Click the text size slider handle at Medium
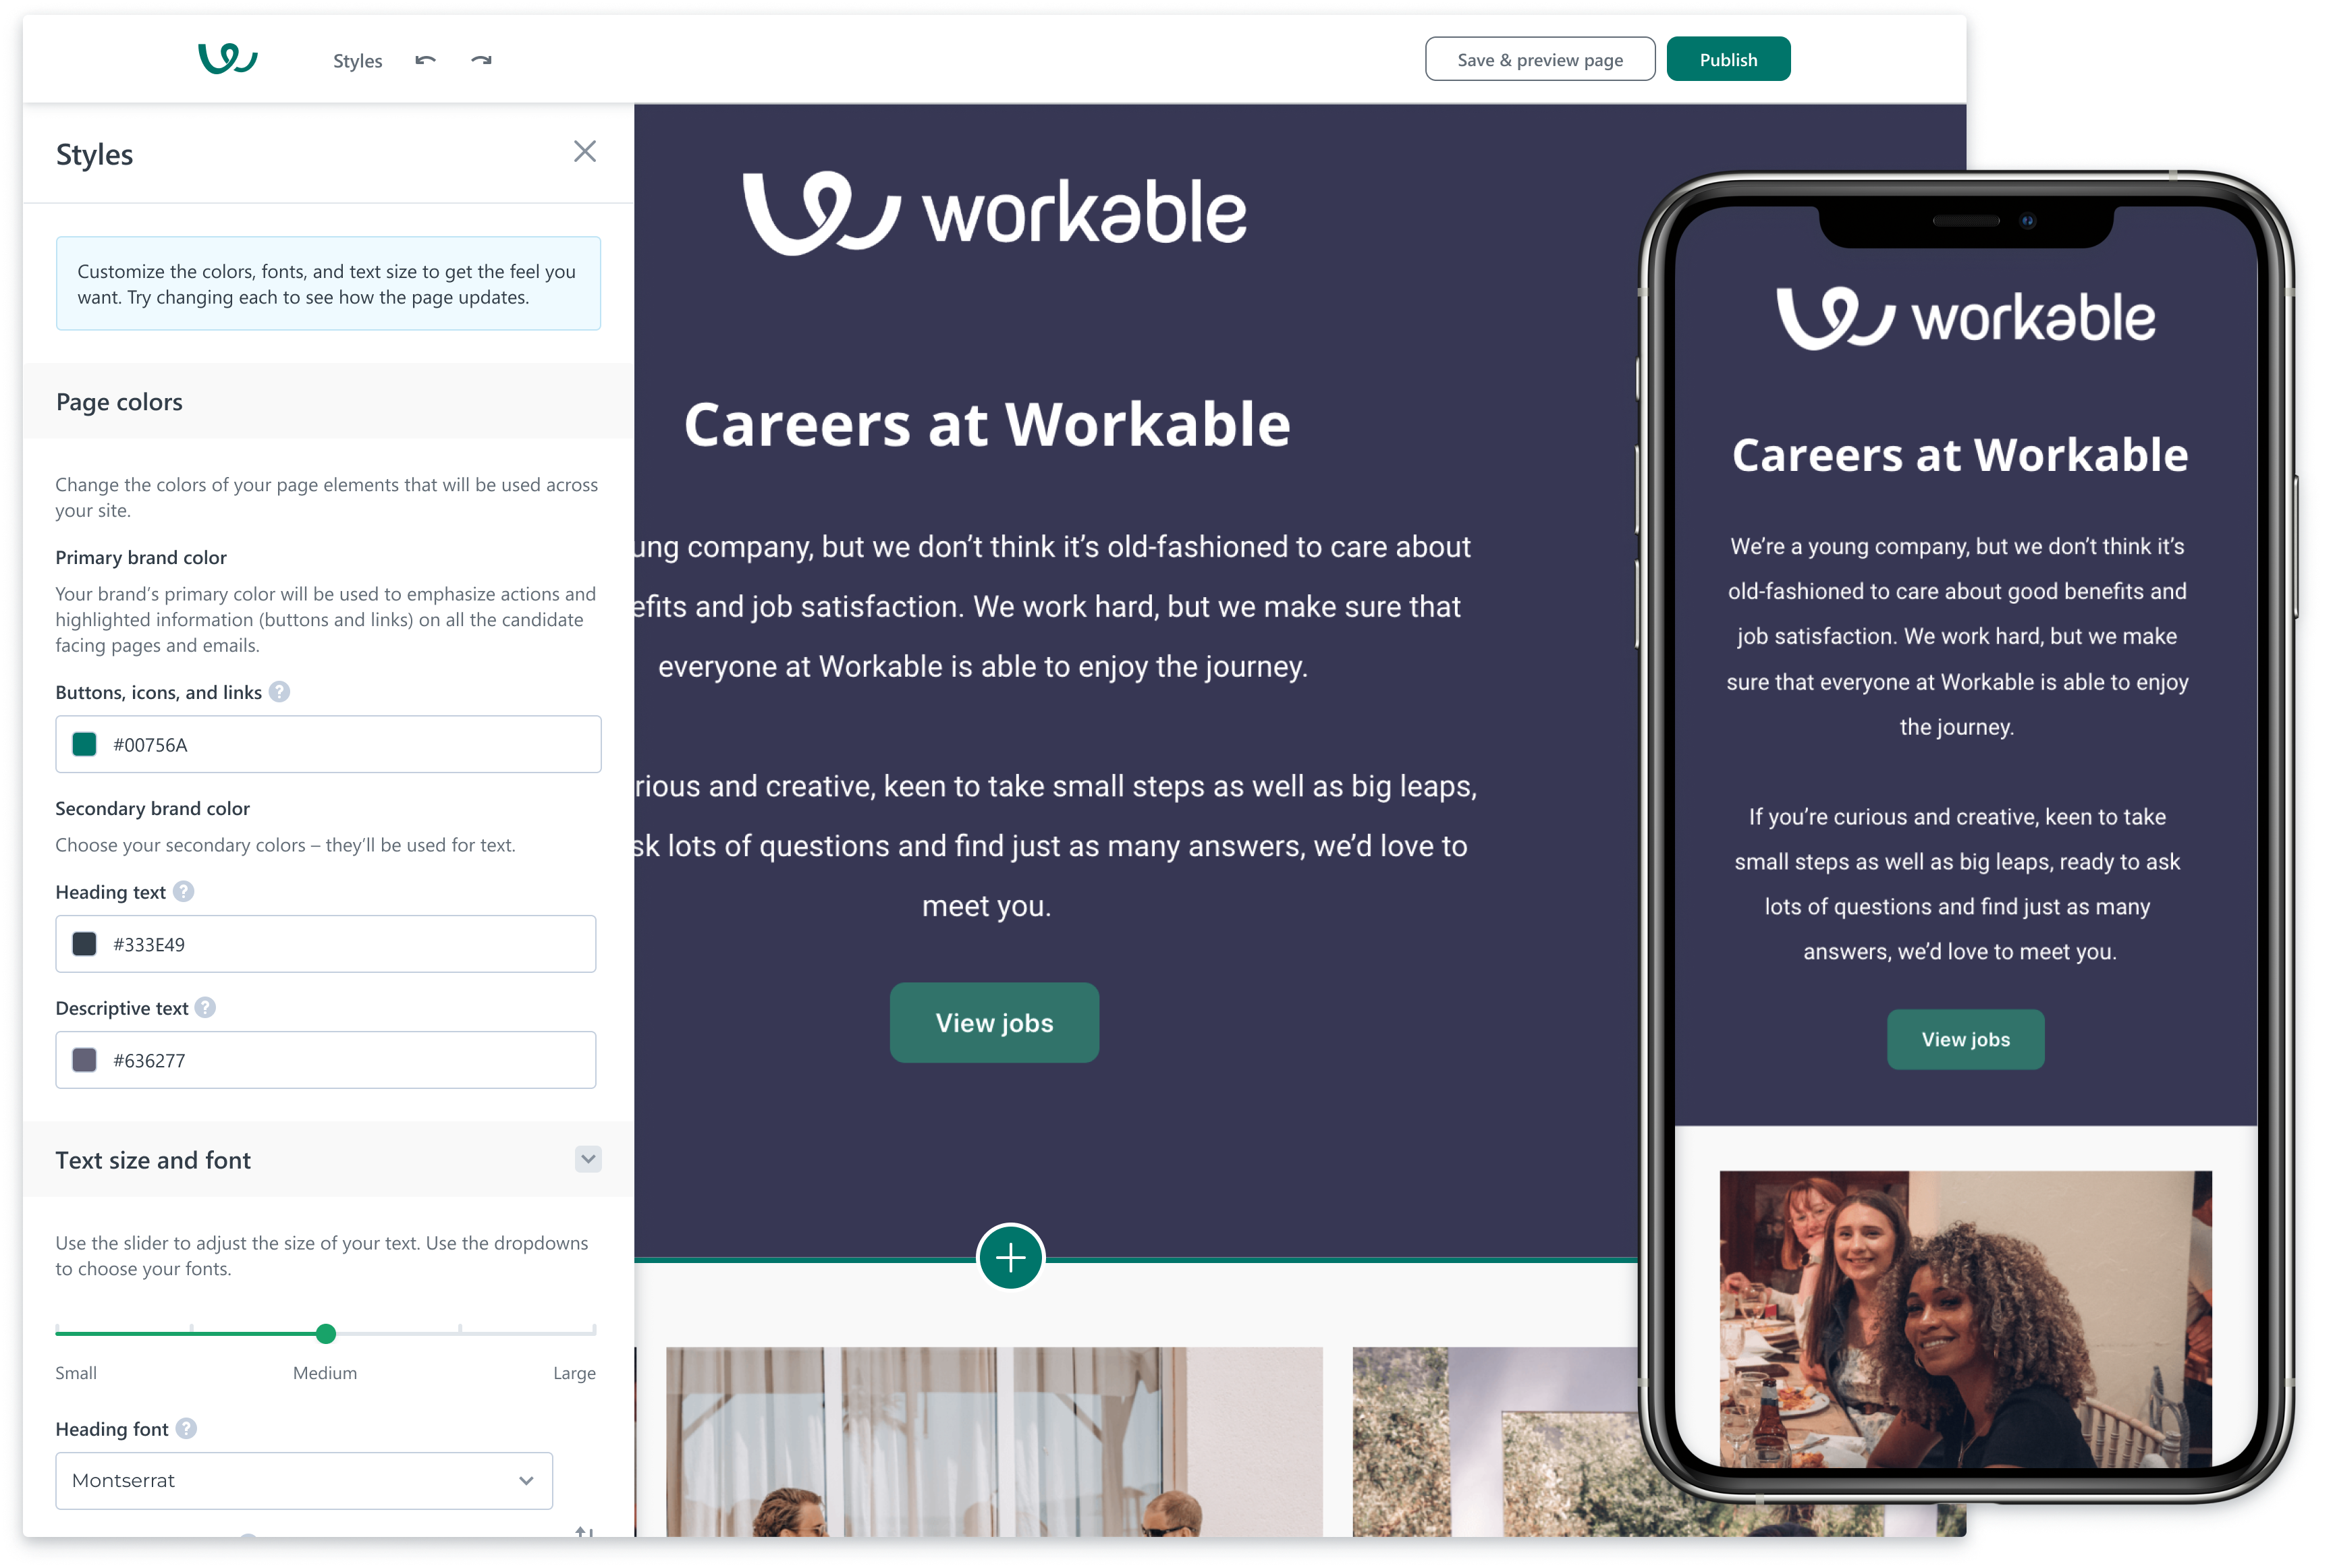The width and height of the screenshot is (2333, 1568). pyautogui.click(x=326, y=1333)
